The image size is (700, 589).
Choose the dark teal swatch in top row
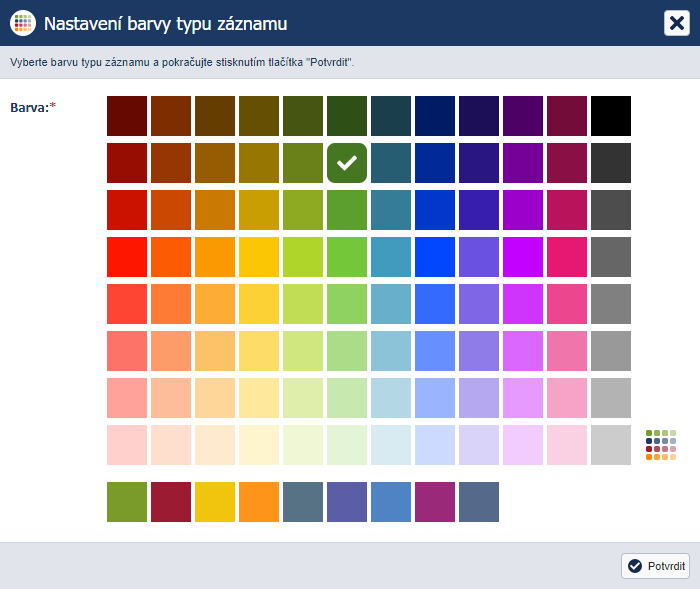coord(391,116)
